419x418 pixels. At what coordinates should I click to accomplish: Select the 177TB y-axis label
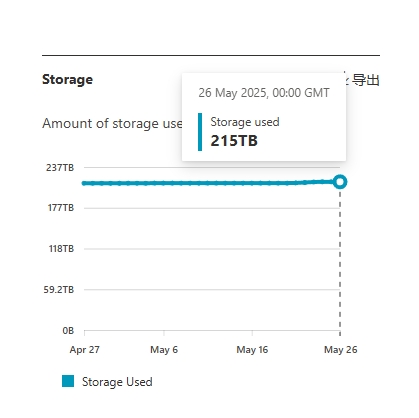(61, 208)
